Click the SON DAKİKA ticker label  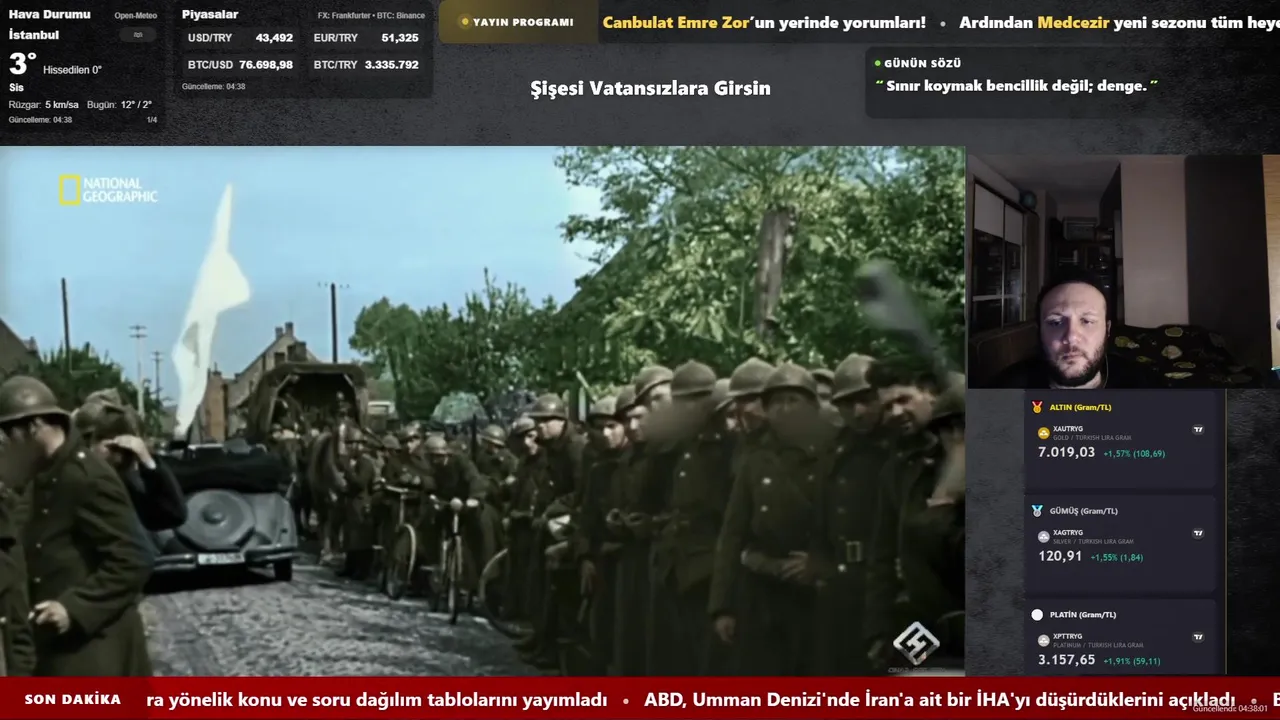click(73, 700)
